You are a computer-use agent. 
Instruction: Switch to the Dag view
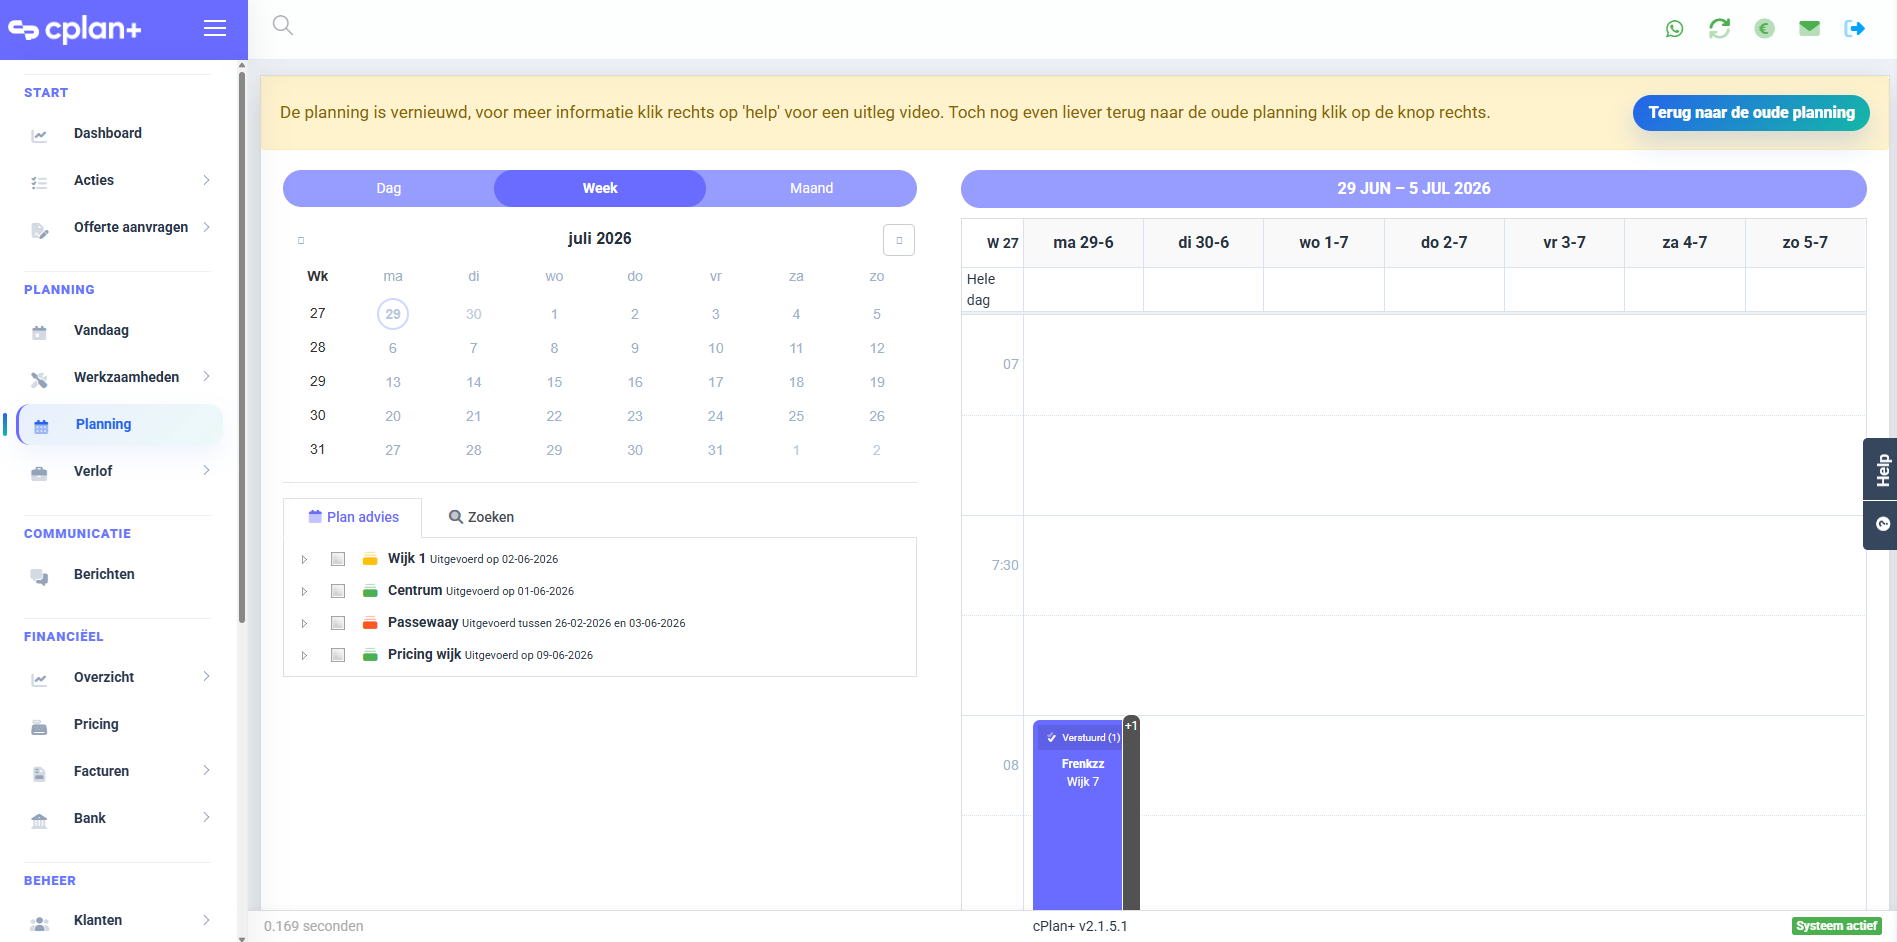click(389, 188)
